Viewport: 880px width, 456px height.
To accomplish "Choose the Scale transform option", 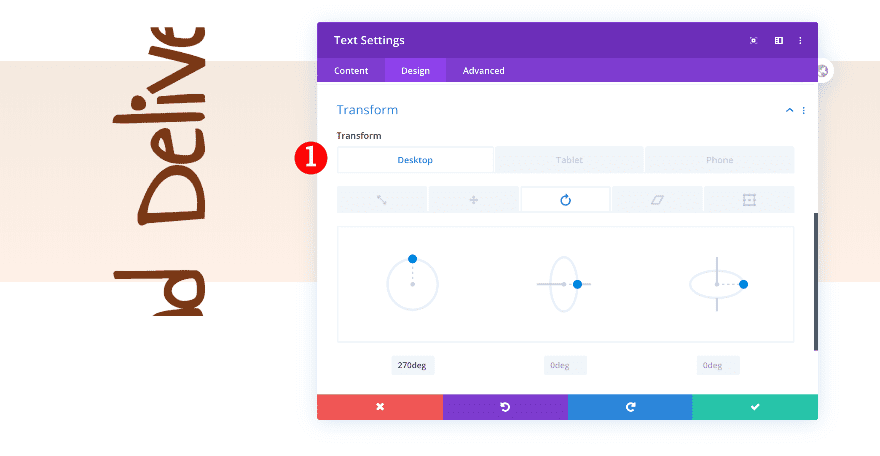I will [x=382, y=200].
